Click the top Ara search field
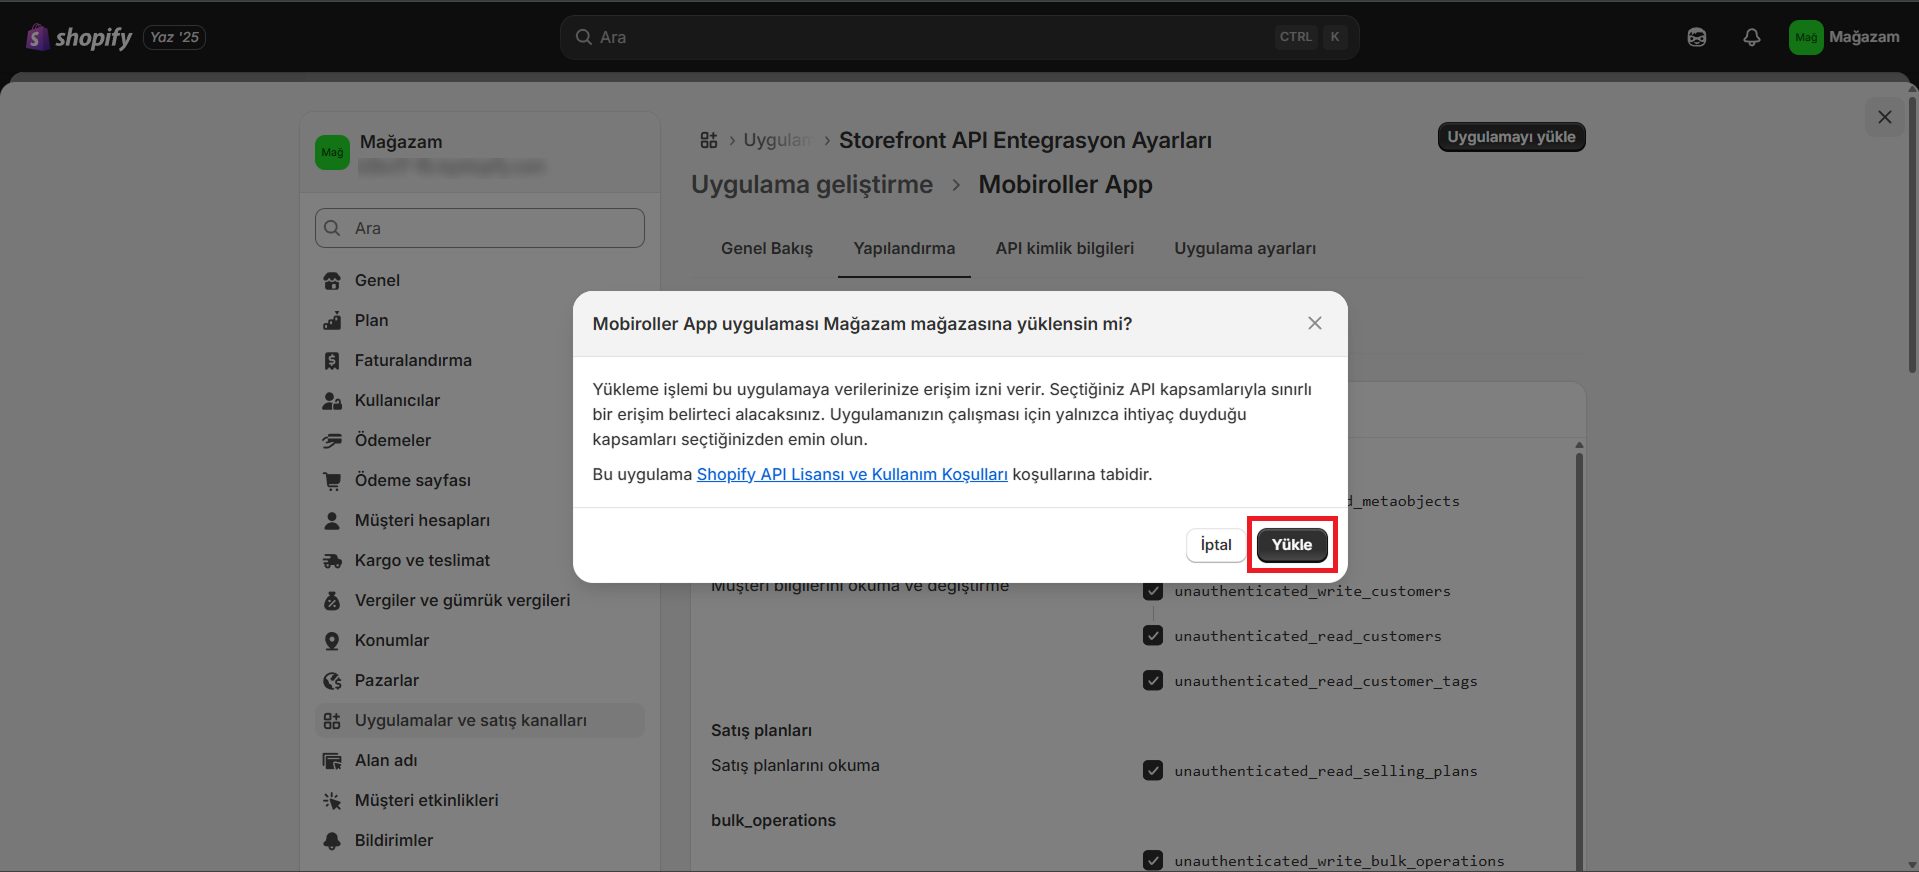This screenshot has height=872, width=1919. [x=959, y=37]
